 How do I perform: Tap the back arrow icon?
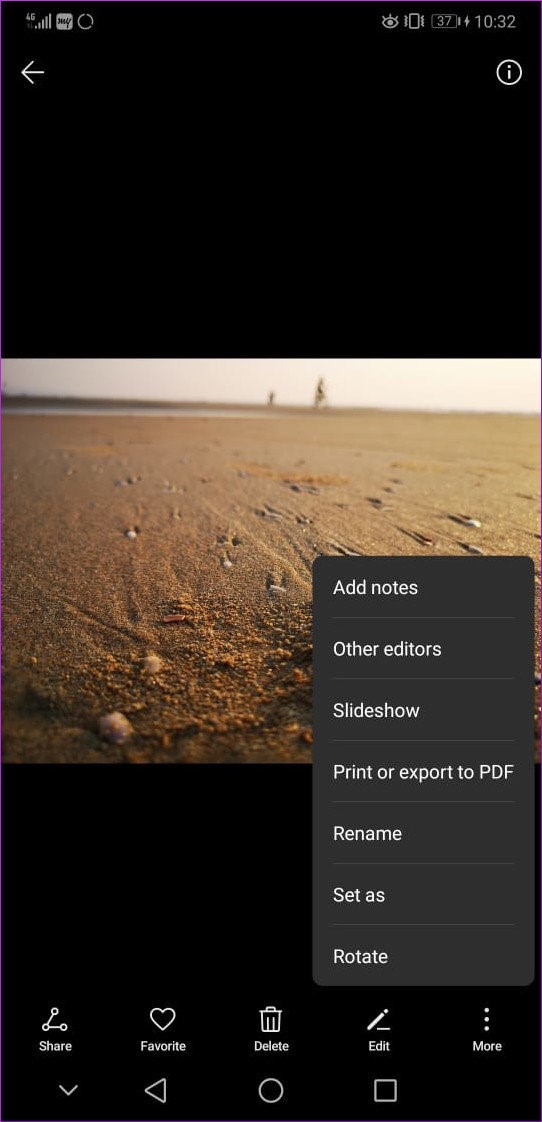32,72
